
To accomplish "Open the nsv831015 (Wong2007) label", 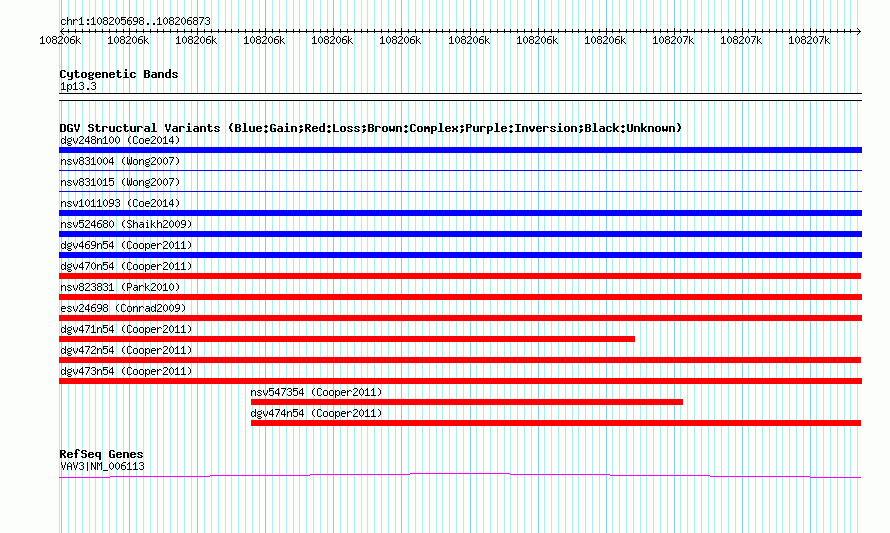I will click(x=120, y=182).
